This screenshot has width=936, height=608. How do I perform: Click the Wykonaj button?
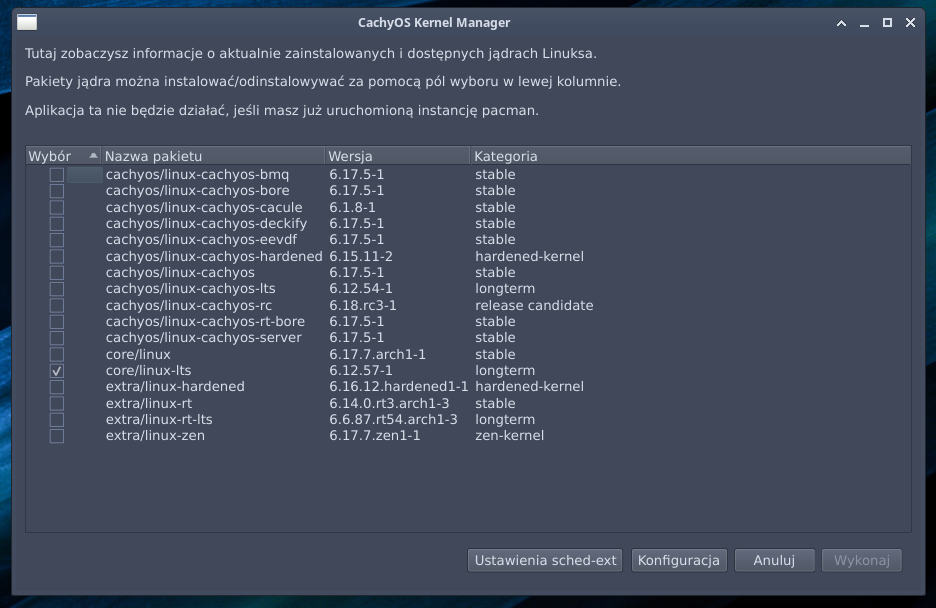pos(861,560)
